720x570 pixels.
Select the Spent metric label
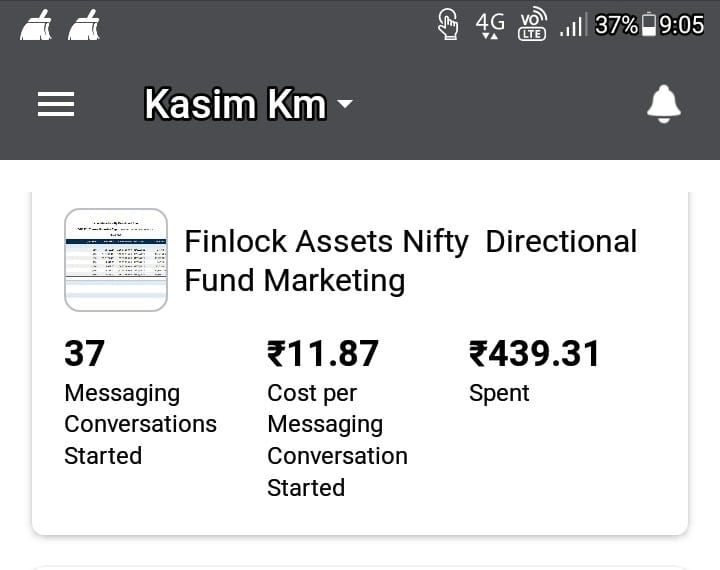click(499, 393)
